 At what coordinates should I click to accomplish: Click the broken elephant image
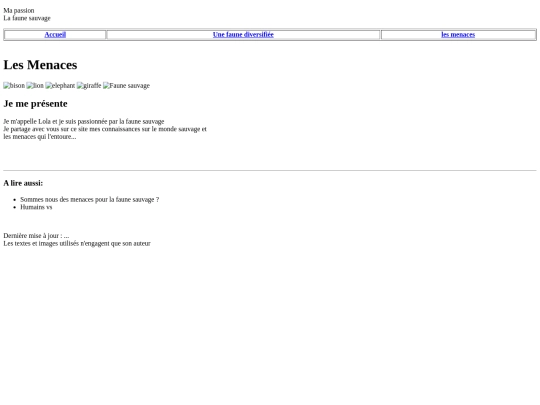(x=60, y=85)
